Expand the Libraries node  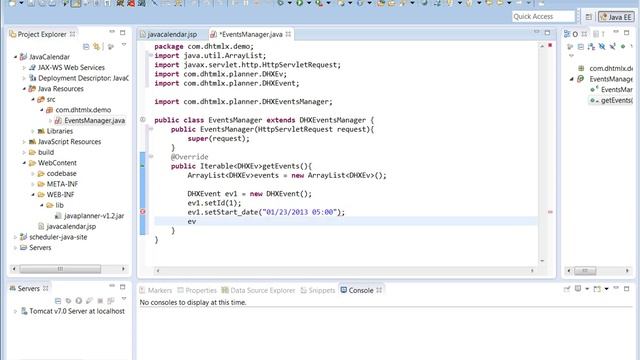[x=33, y=131]
